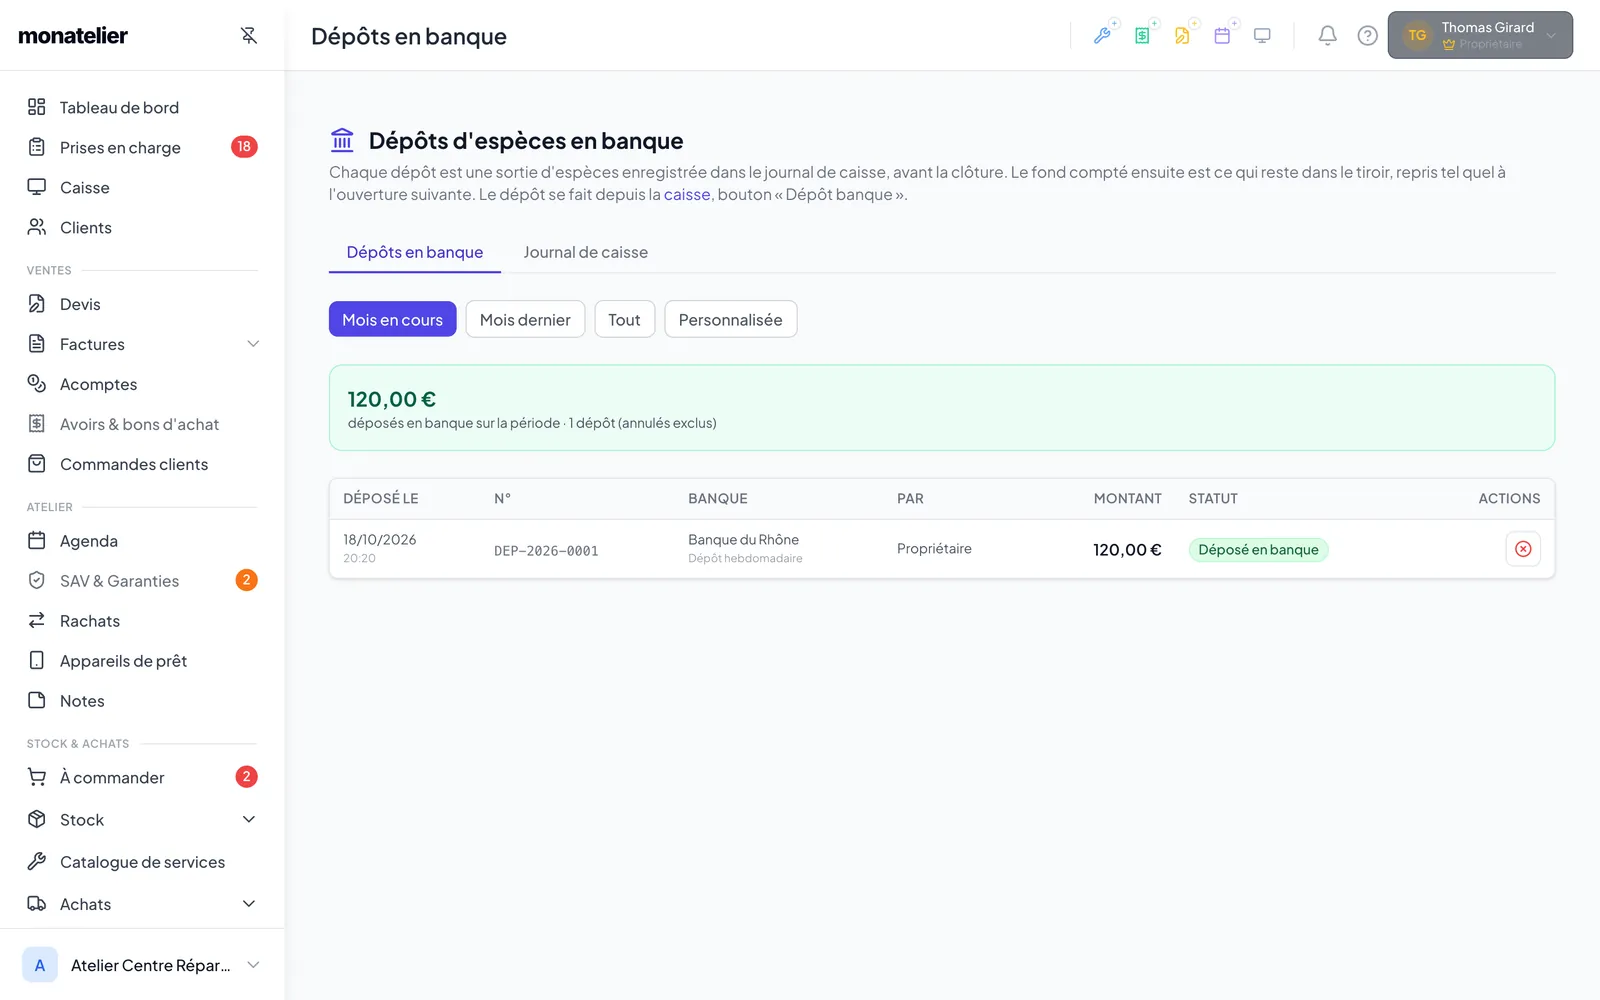
Task: Expand the Achats submenu
Action: pyautogui.click(x=249, y=904)
